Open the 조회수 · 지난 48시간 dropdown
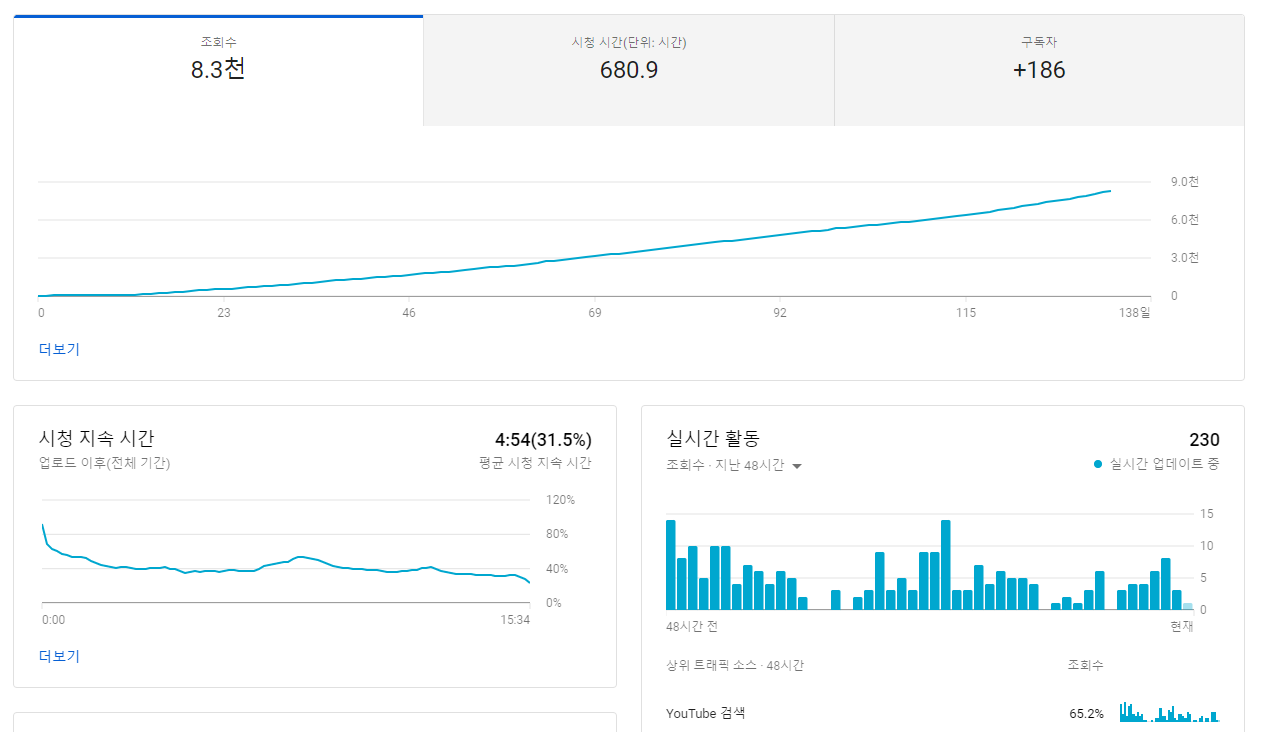 point(734,465)
